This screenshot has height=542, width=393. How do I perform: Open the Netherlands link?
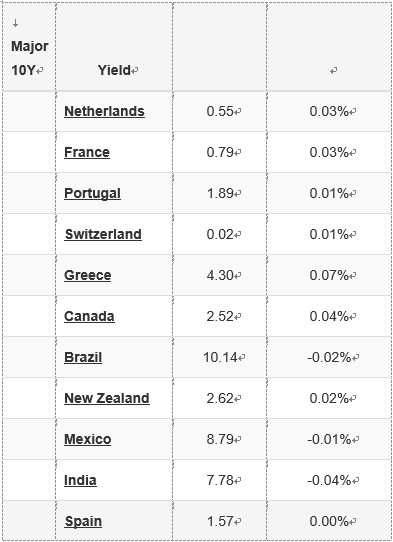[x=104, y=111]
